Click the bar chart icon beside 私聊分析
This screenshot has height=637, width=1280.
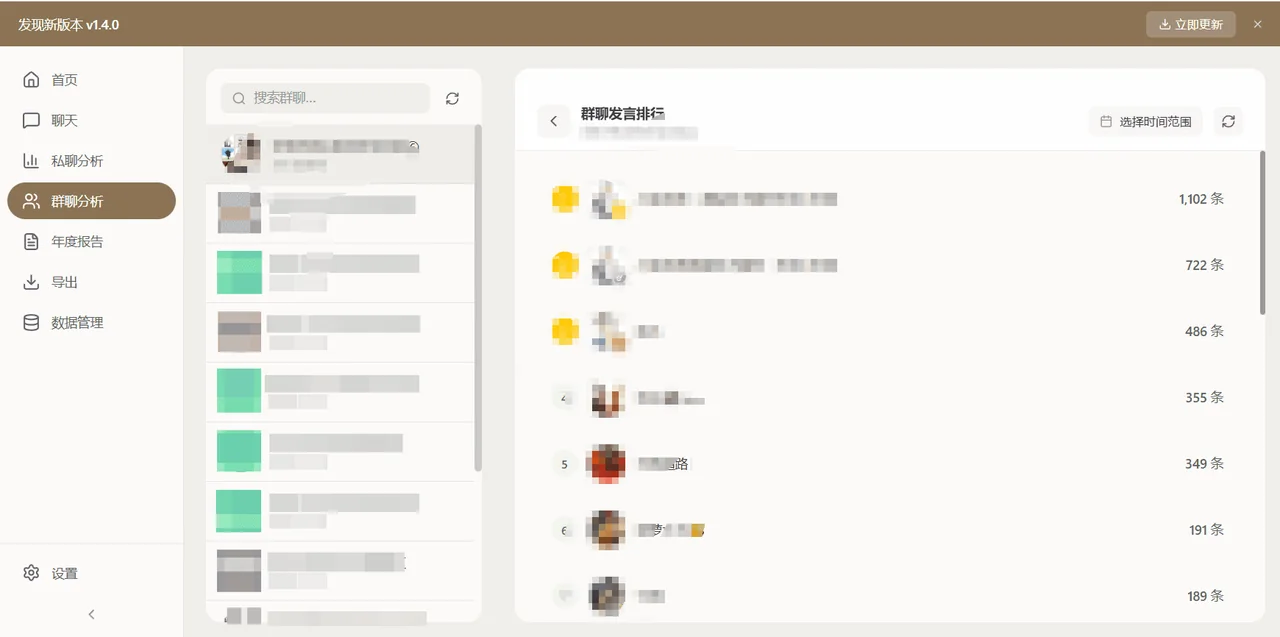(31, 161)
